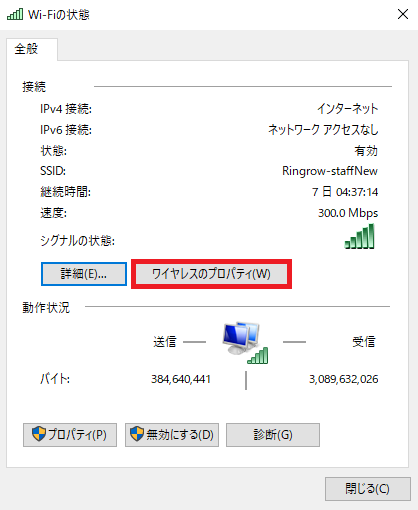Click the received bytes value 3,089,632,026
Viewport: 418px width, 510px height.
point(343,379)
